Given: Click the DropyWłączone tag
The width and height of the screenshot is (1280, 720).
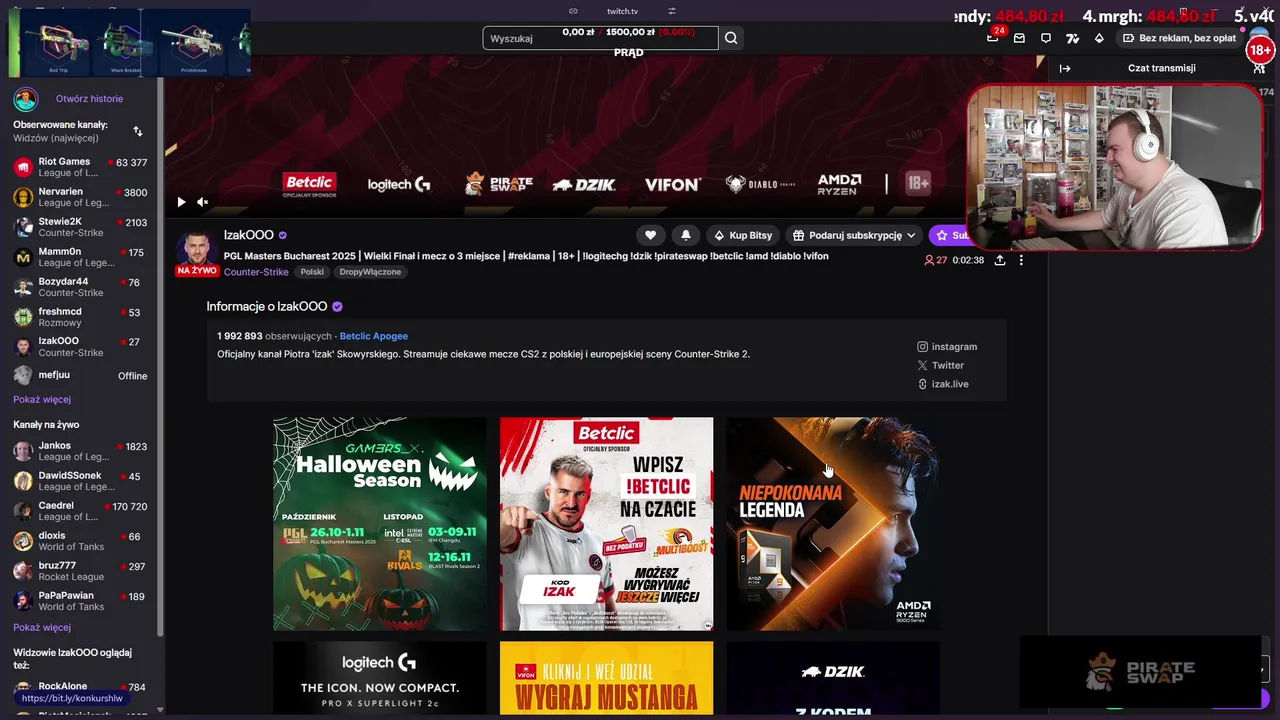Looking at the screenshot, I should tap(370, 272).
